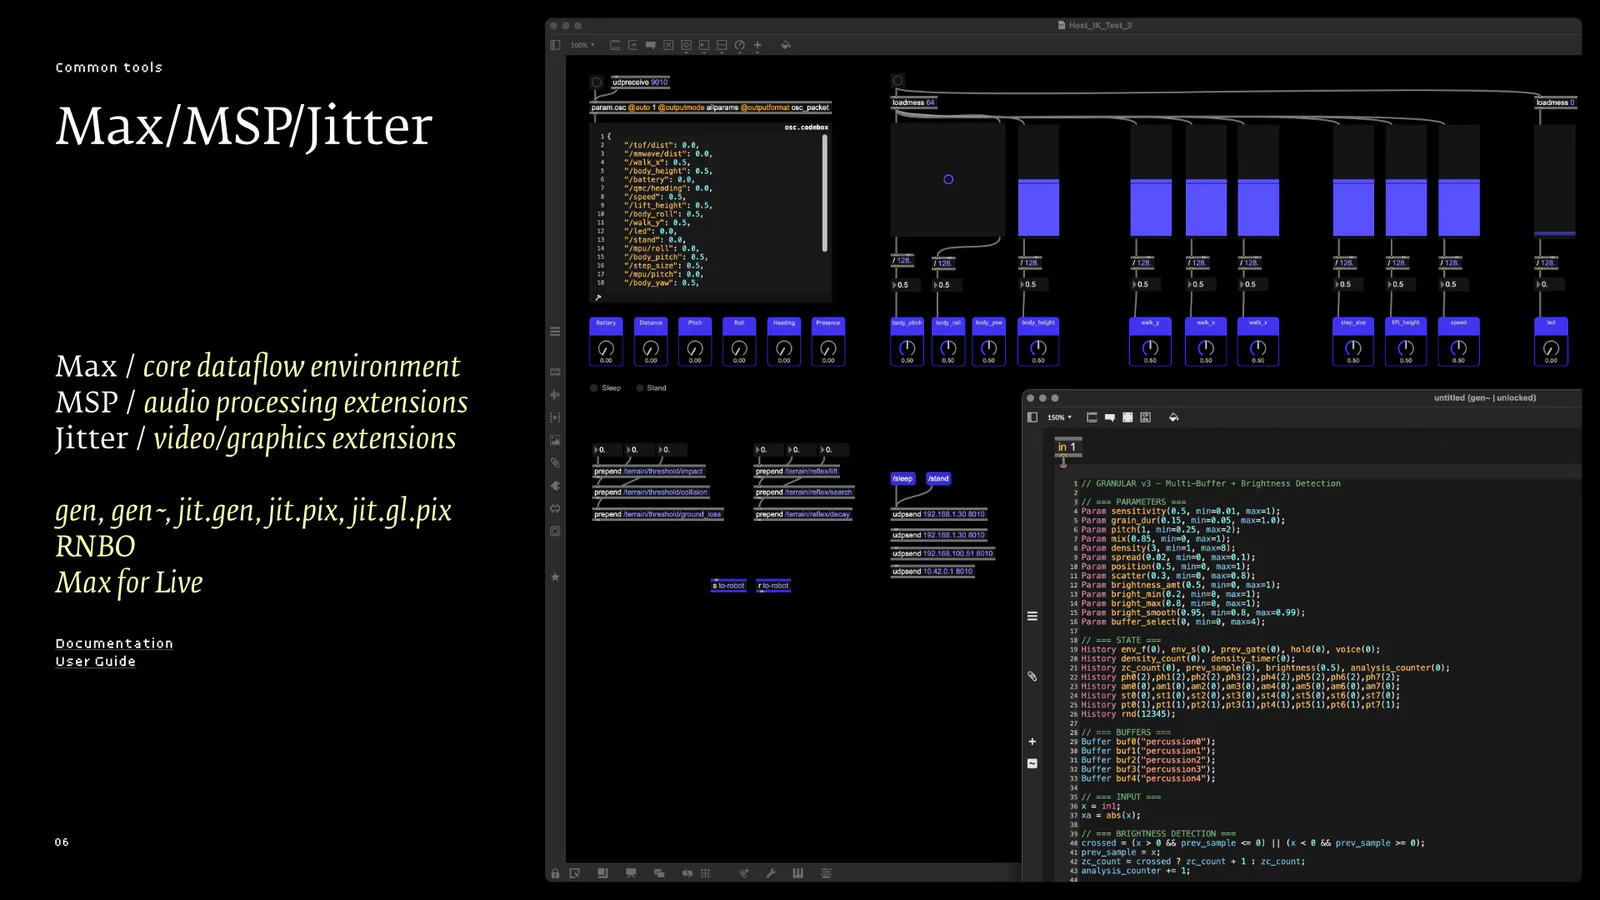Image resolution: width=1600 pixels, height=900 pixels.
Task: Click the dial object icon in the top toolbar
Action: (x=740, y=45)
